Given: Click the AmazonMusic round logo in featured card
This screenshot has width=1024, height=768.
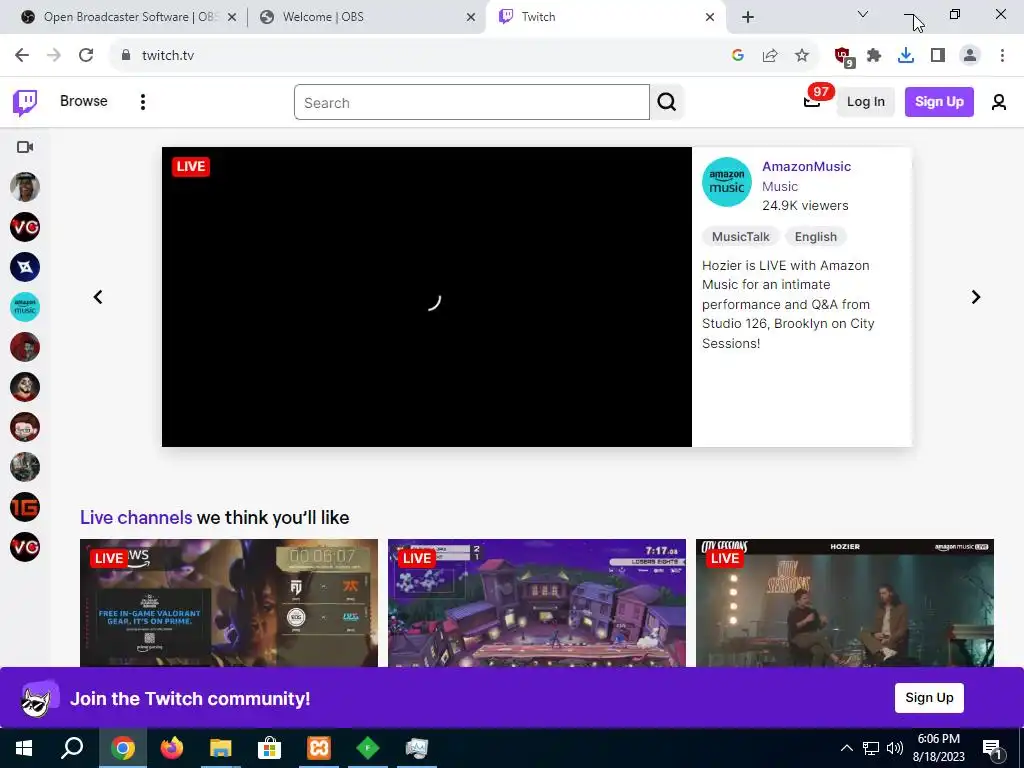Looking at the screenshot, I should click(727, 182).
